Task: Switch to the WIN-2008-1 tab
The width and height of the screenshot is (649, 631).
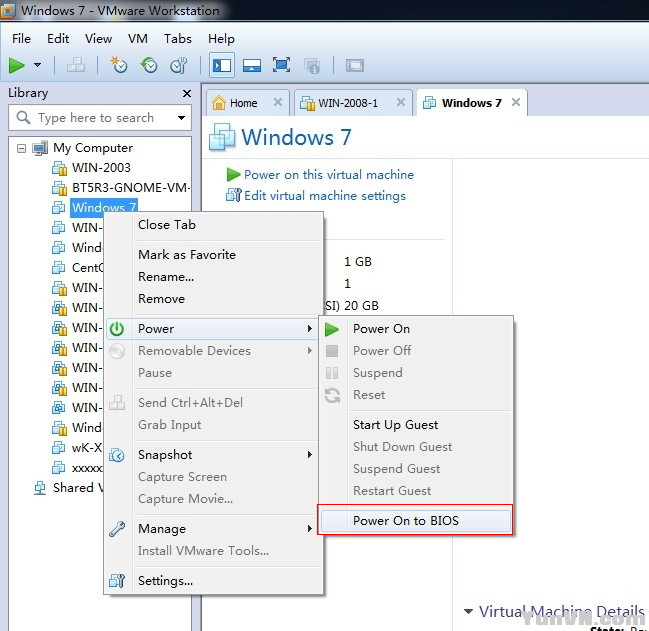Action: point(348,103)
